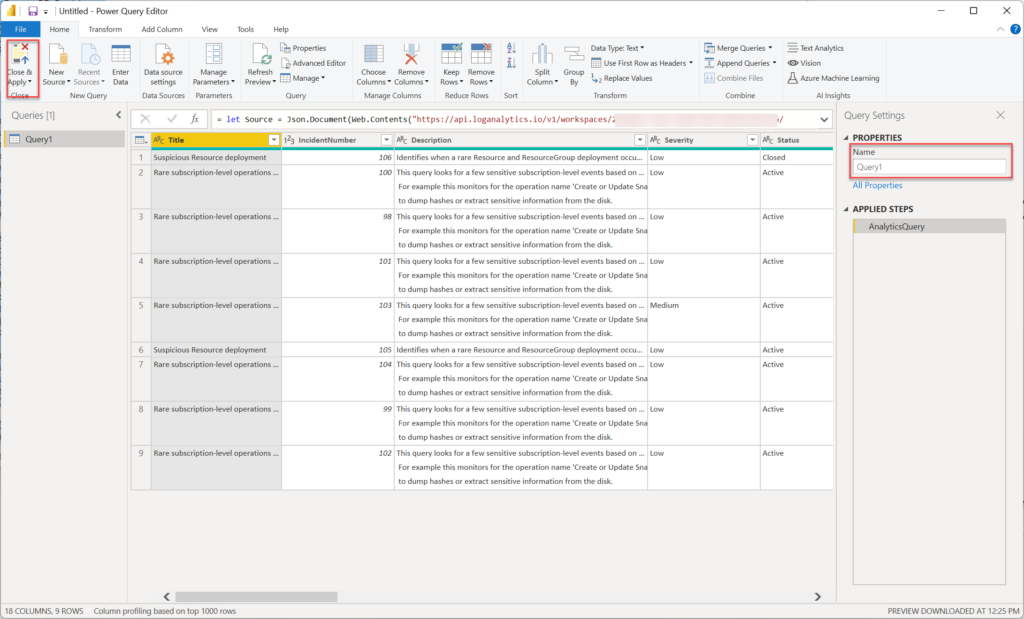Click the Remove Columns icon
Image resolution: width=1024 pixels, height=619 pixels.
(411, 54)
